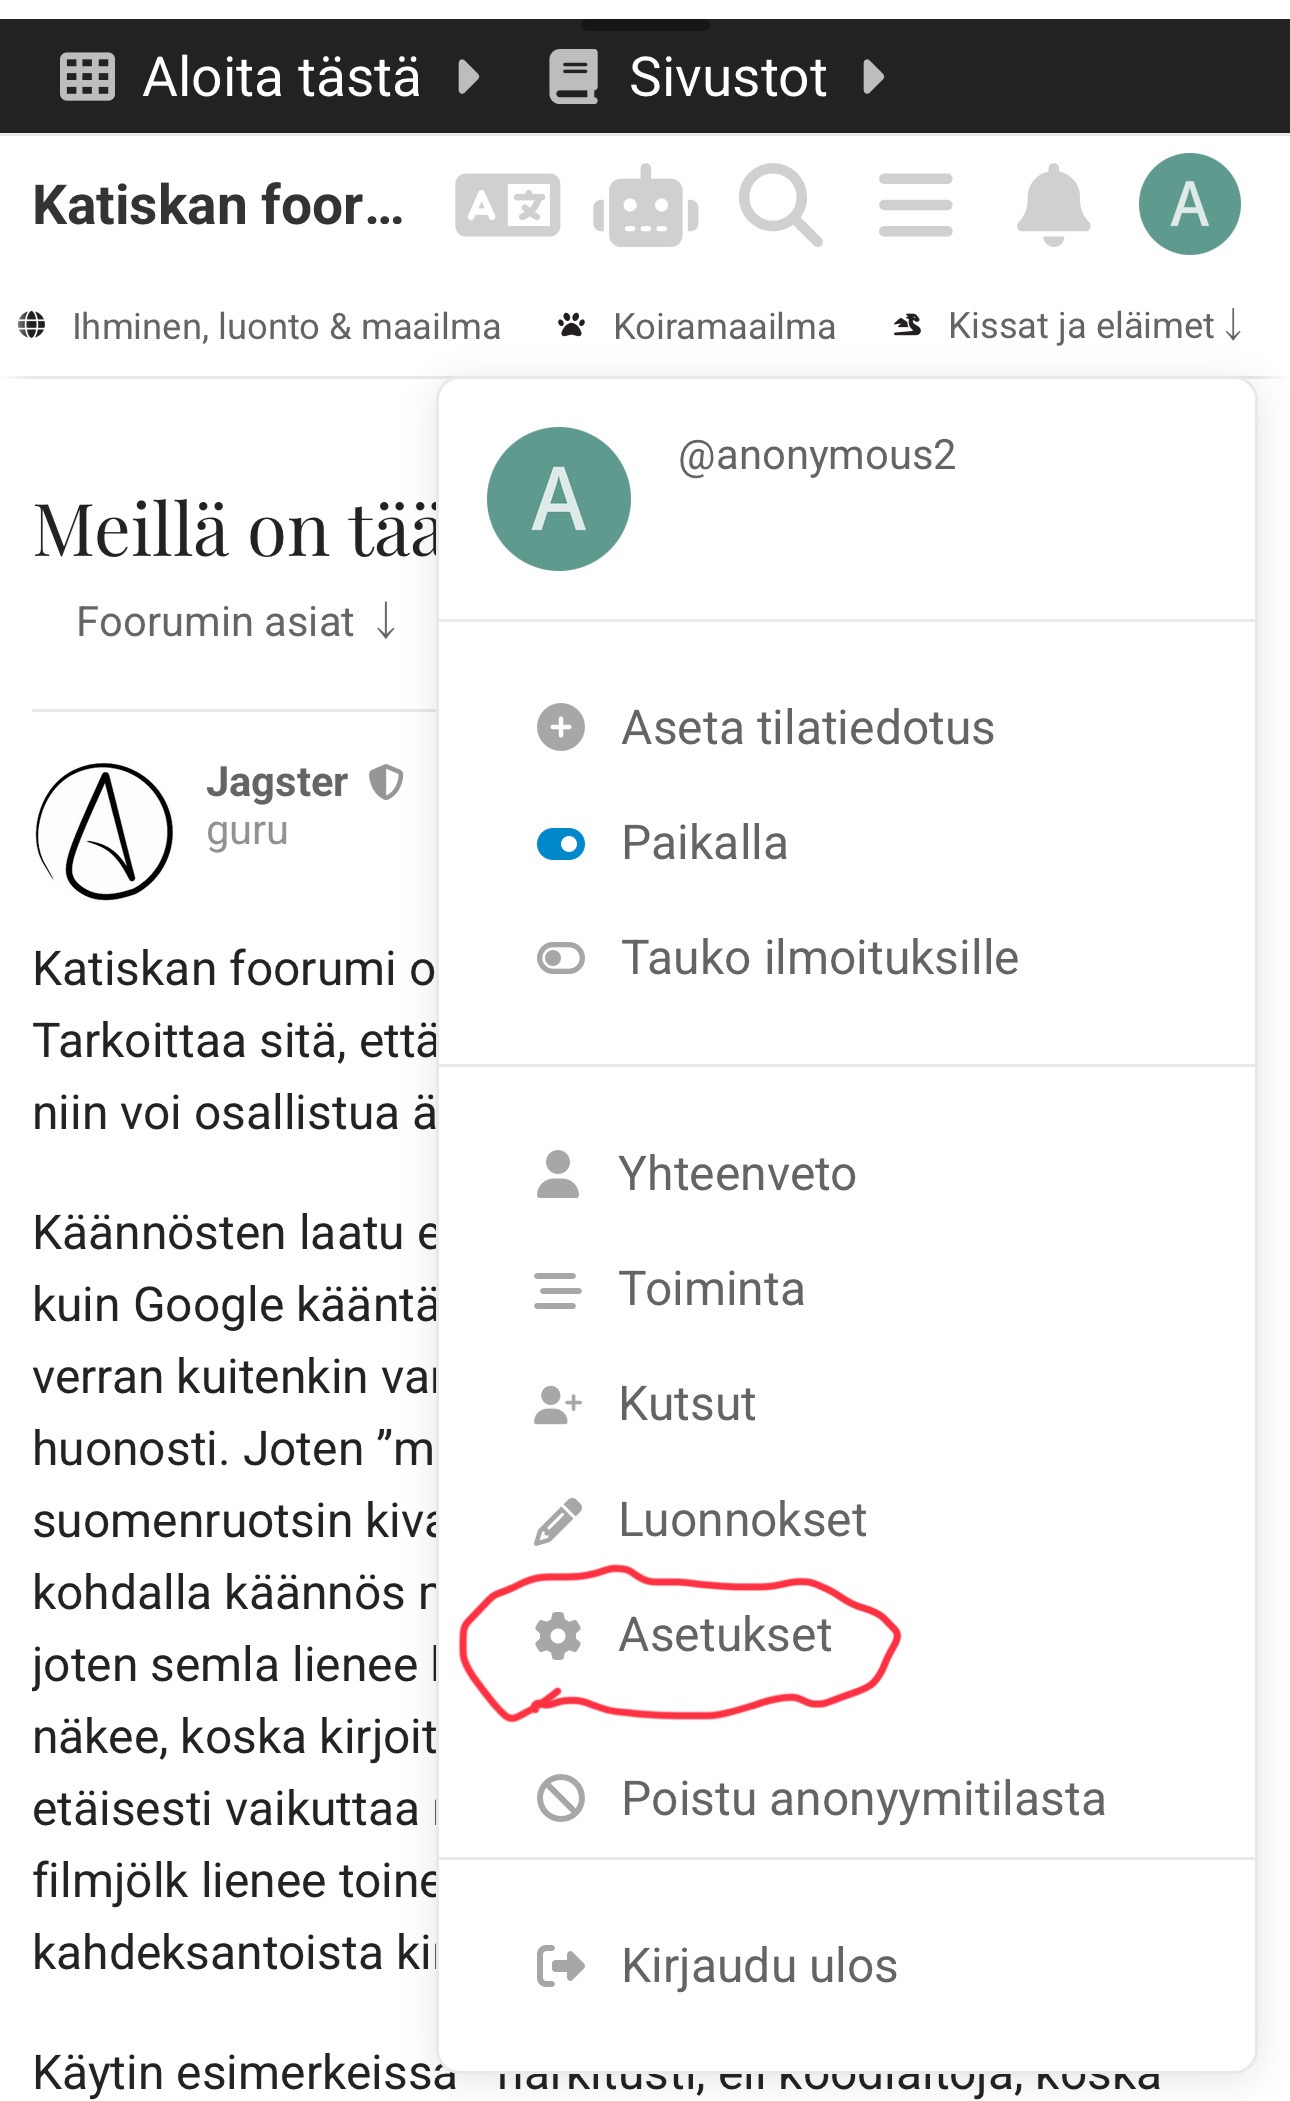
Task: Click Kirjaudu ulos to log out
Action: tap(758, 1966)
